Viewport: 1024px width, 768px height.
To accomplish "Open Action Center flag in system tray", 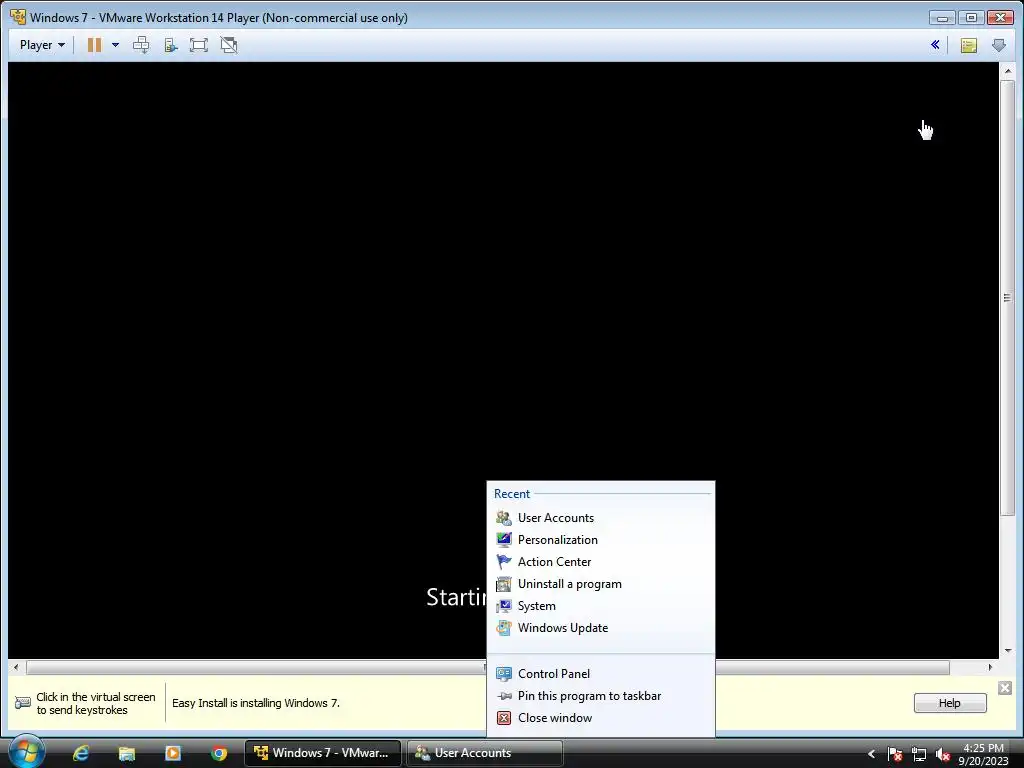I will point(895,754).
